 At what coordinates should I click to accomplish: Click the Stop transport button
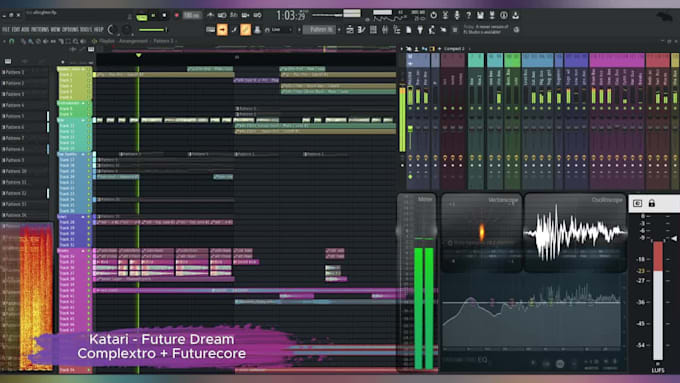pos(164,16)
